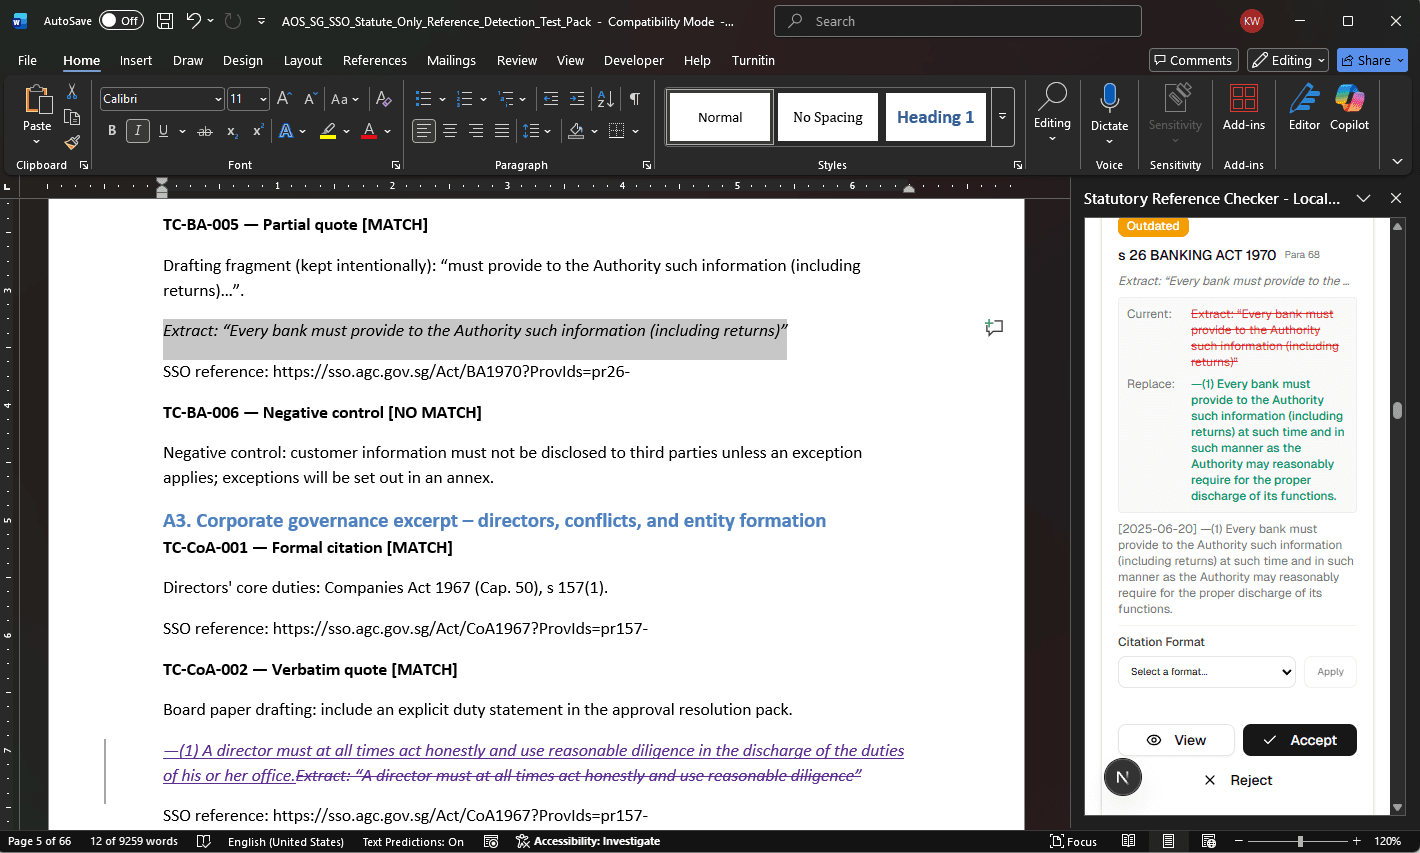
Task: Clear all formatting icon
Action: (x=383, y=99)
